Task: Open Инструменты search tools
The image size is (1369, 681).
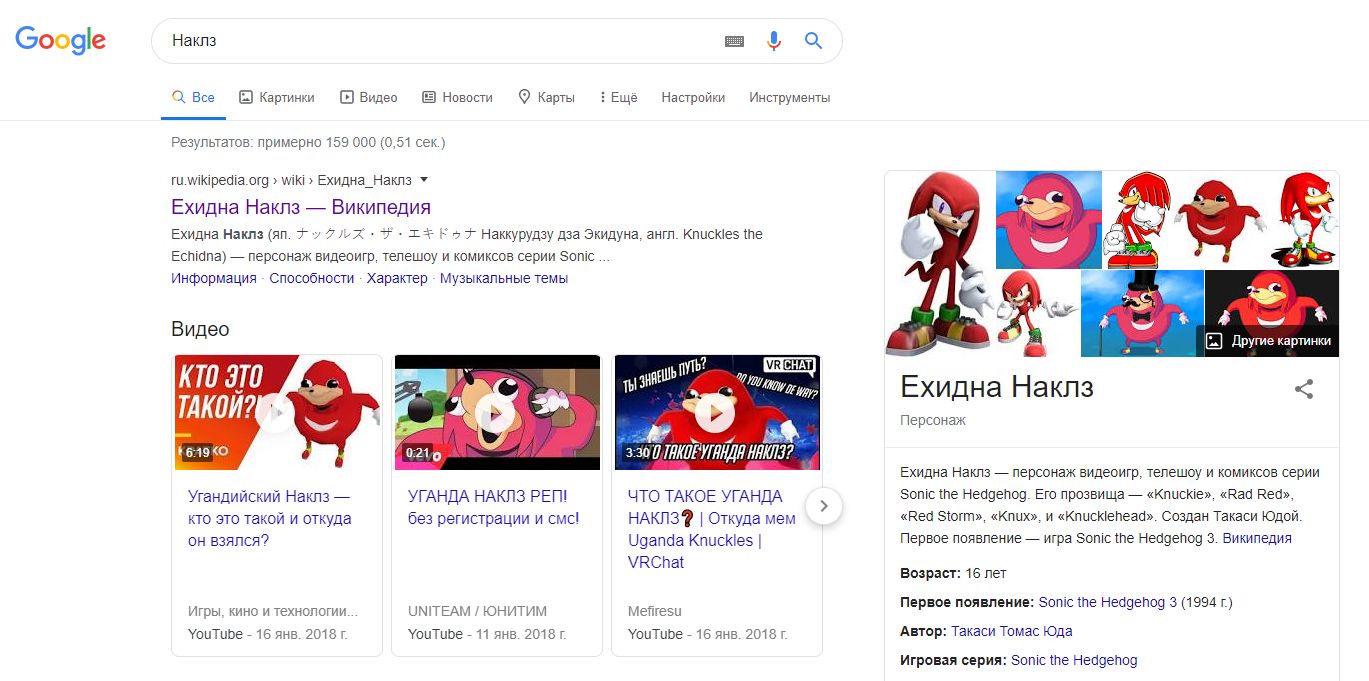Action: click(790, 97)
